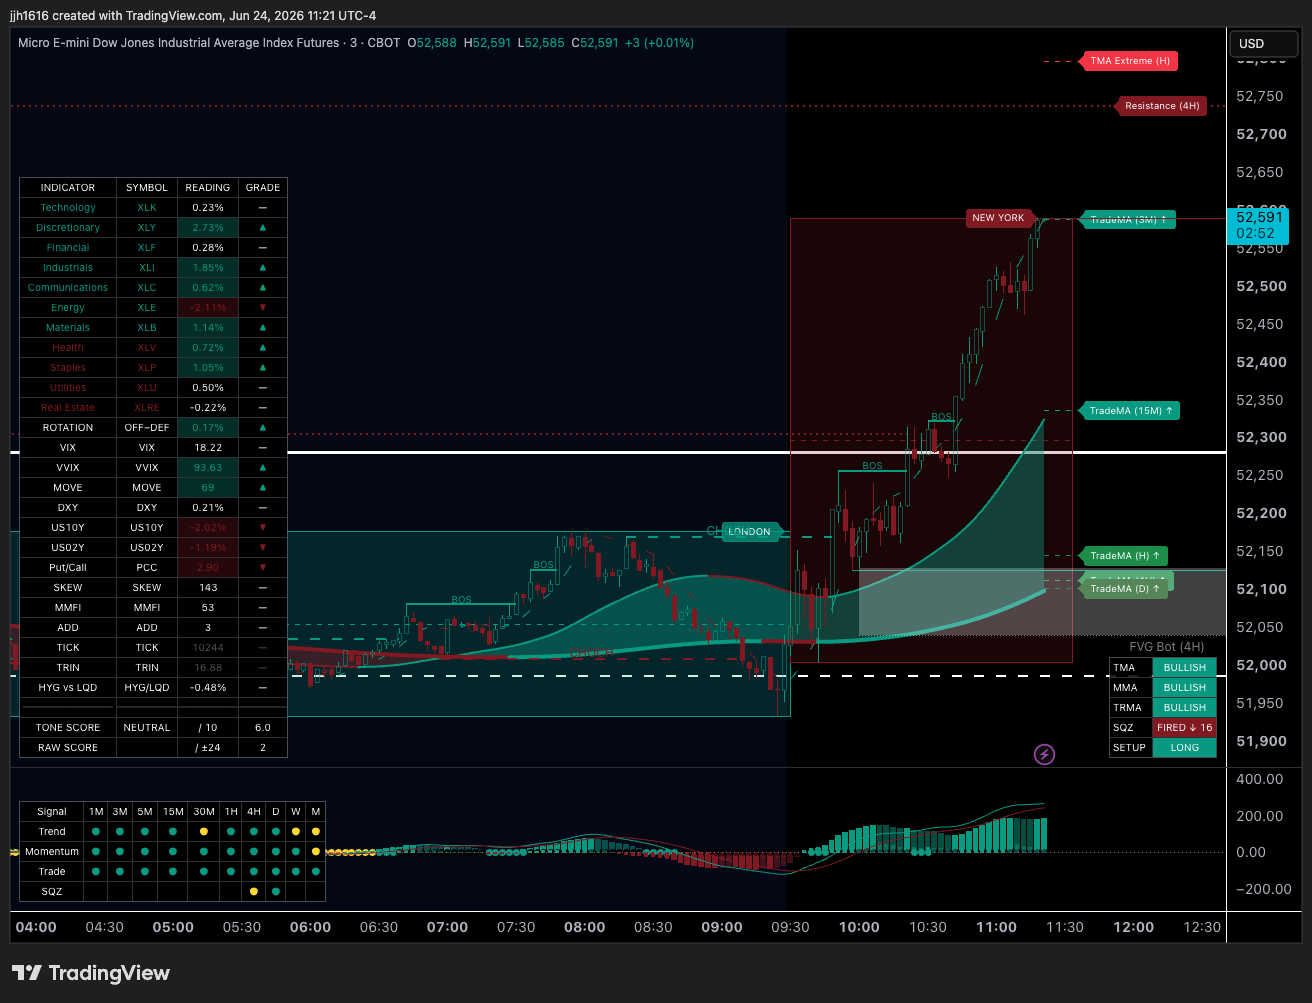
Task: Click the Energy -2.11% reading cell
Action: tap(208, 308)
